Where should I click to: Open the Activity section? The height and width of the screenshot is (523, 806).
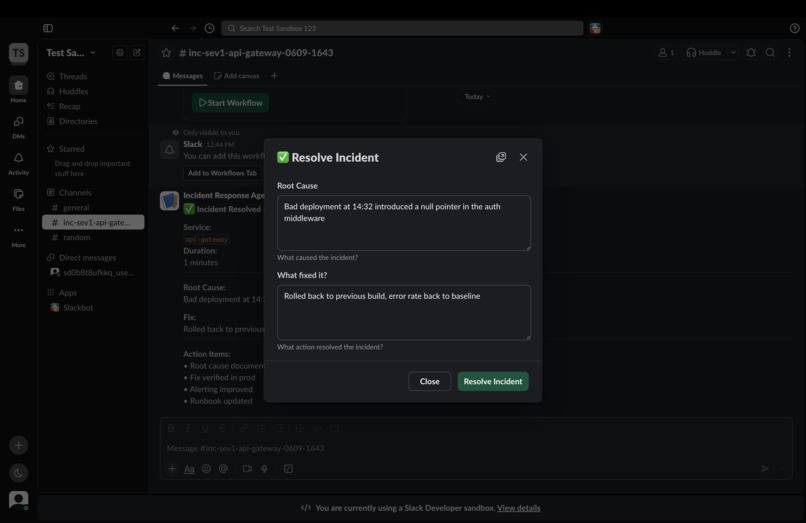coord(19,163)
